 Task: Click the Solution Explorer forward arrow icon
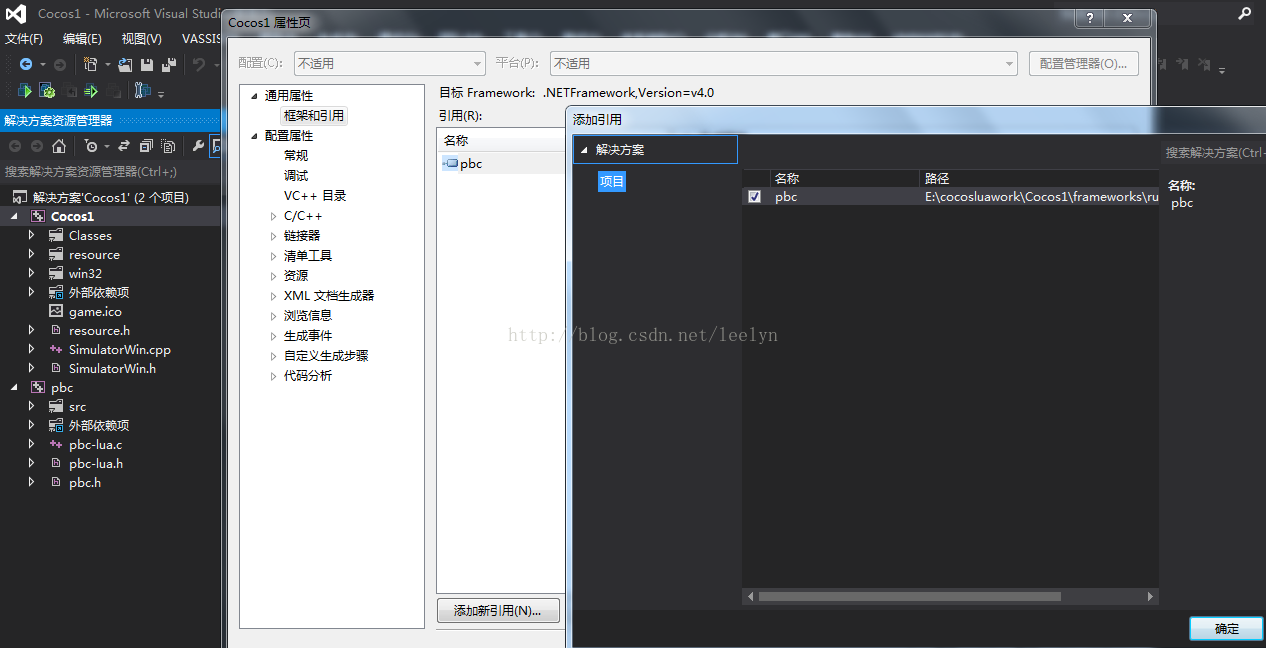(37, 146)
